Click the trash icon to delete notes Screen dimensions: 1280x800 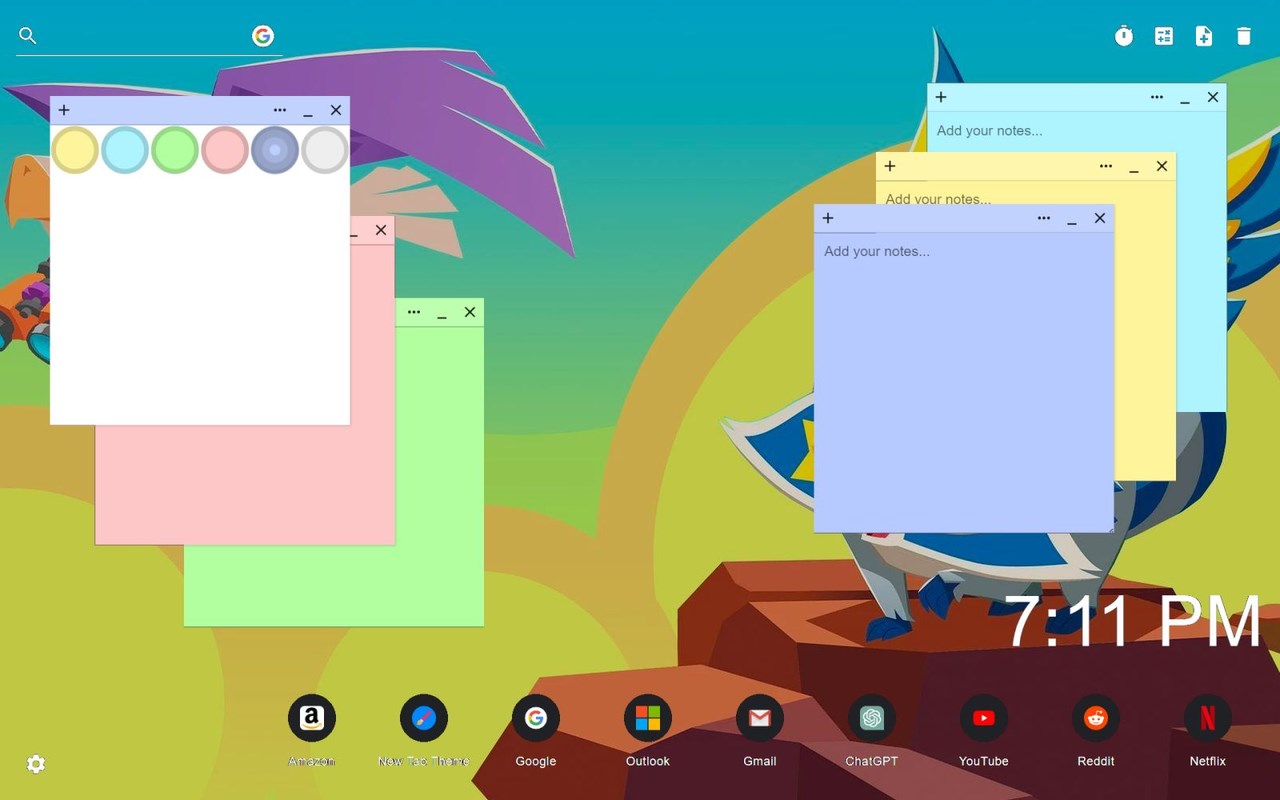tap(1244, 36)
